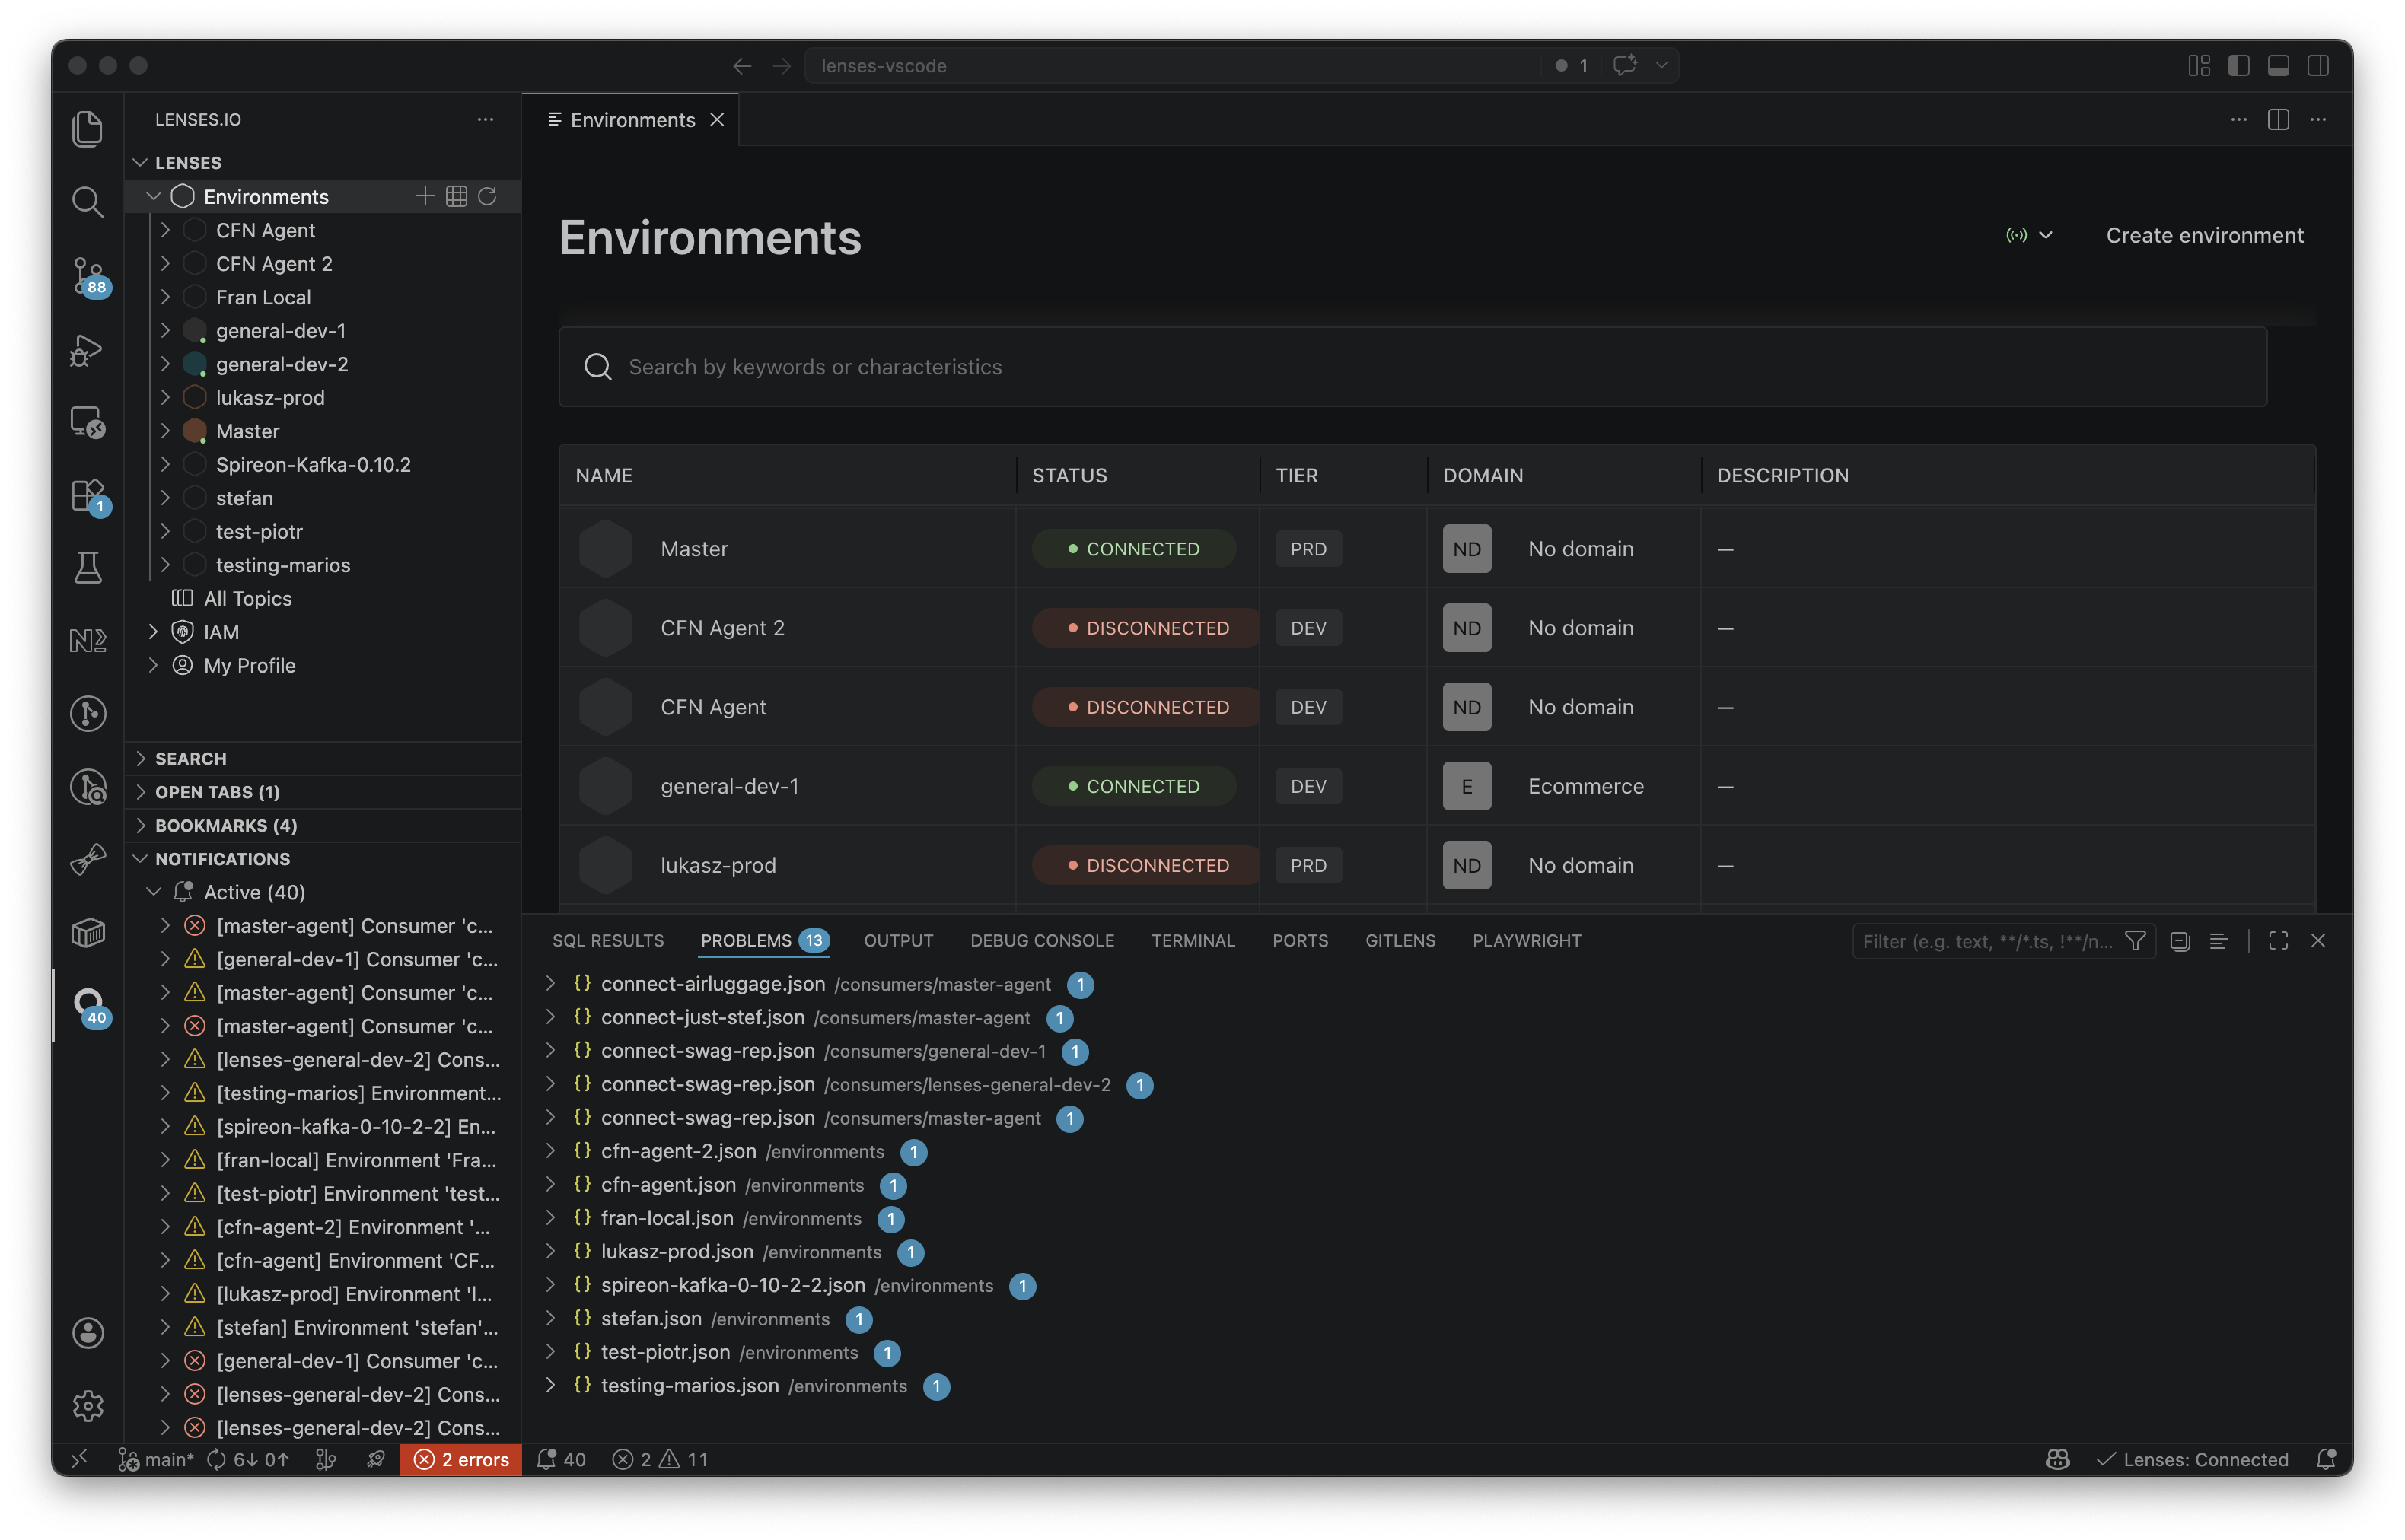Open the Explorer files icon in activity bar
Screen dimensions: 2405x1540
coord(88,129)
